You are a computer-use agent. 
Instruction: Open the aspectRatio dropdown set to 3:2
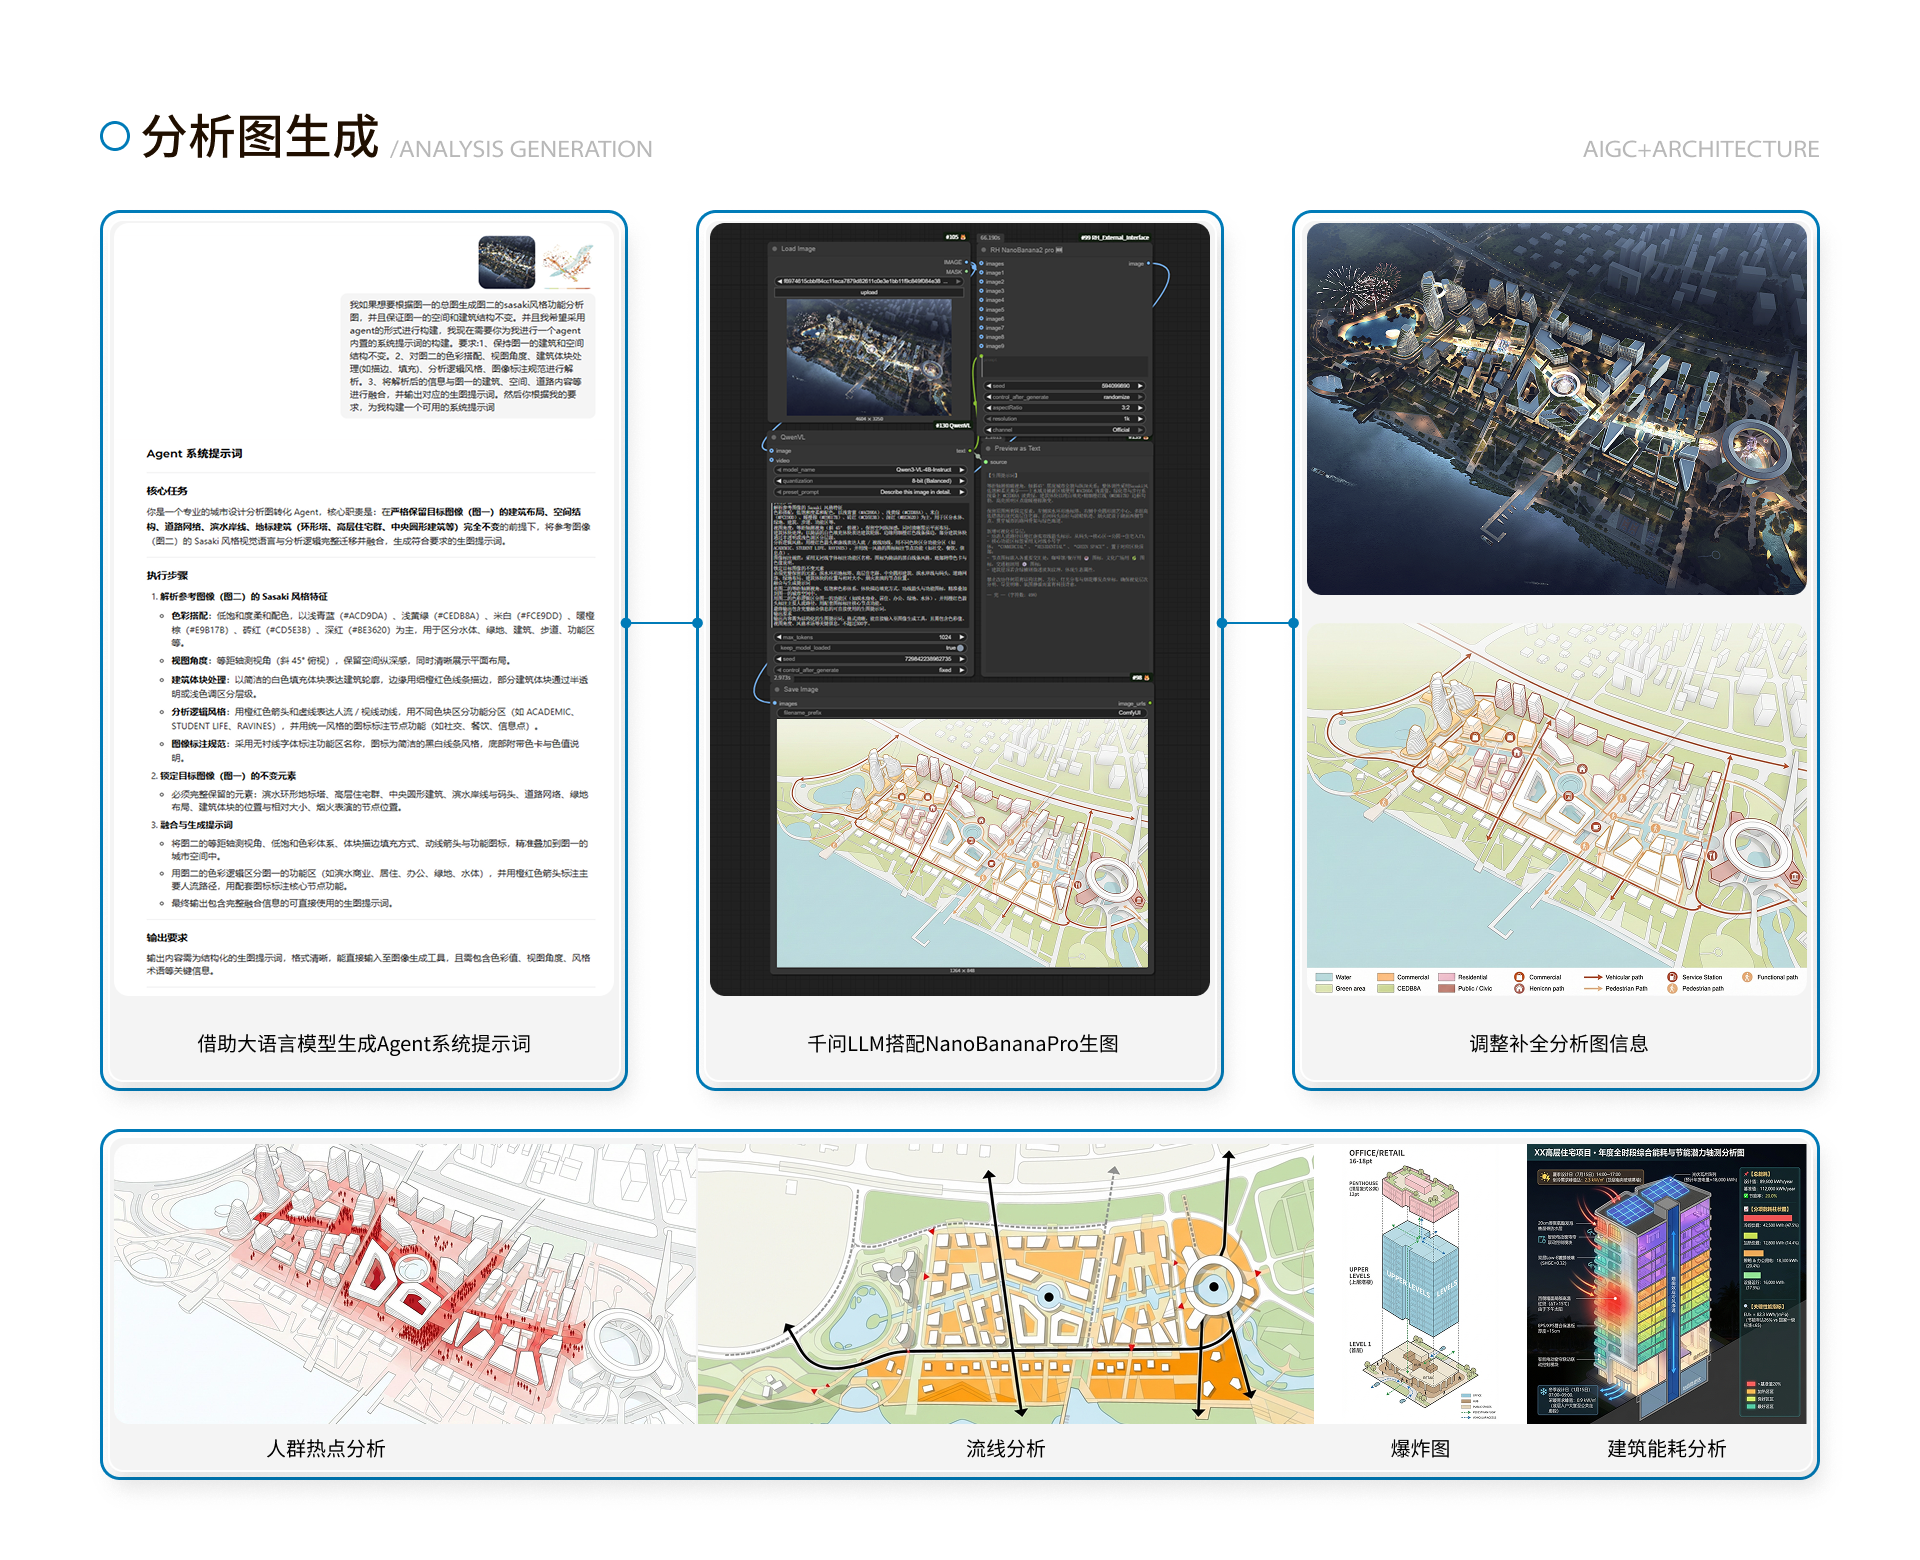click(x=1065, y=408)
